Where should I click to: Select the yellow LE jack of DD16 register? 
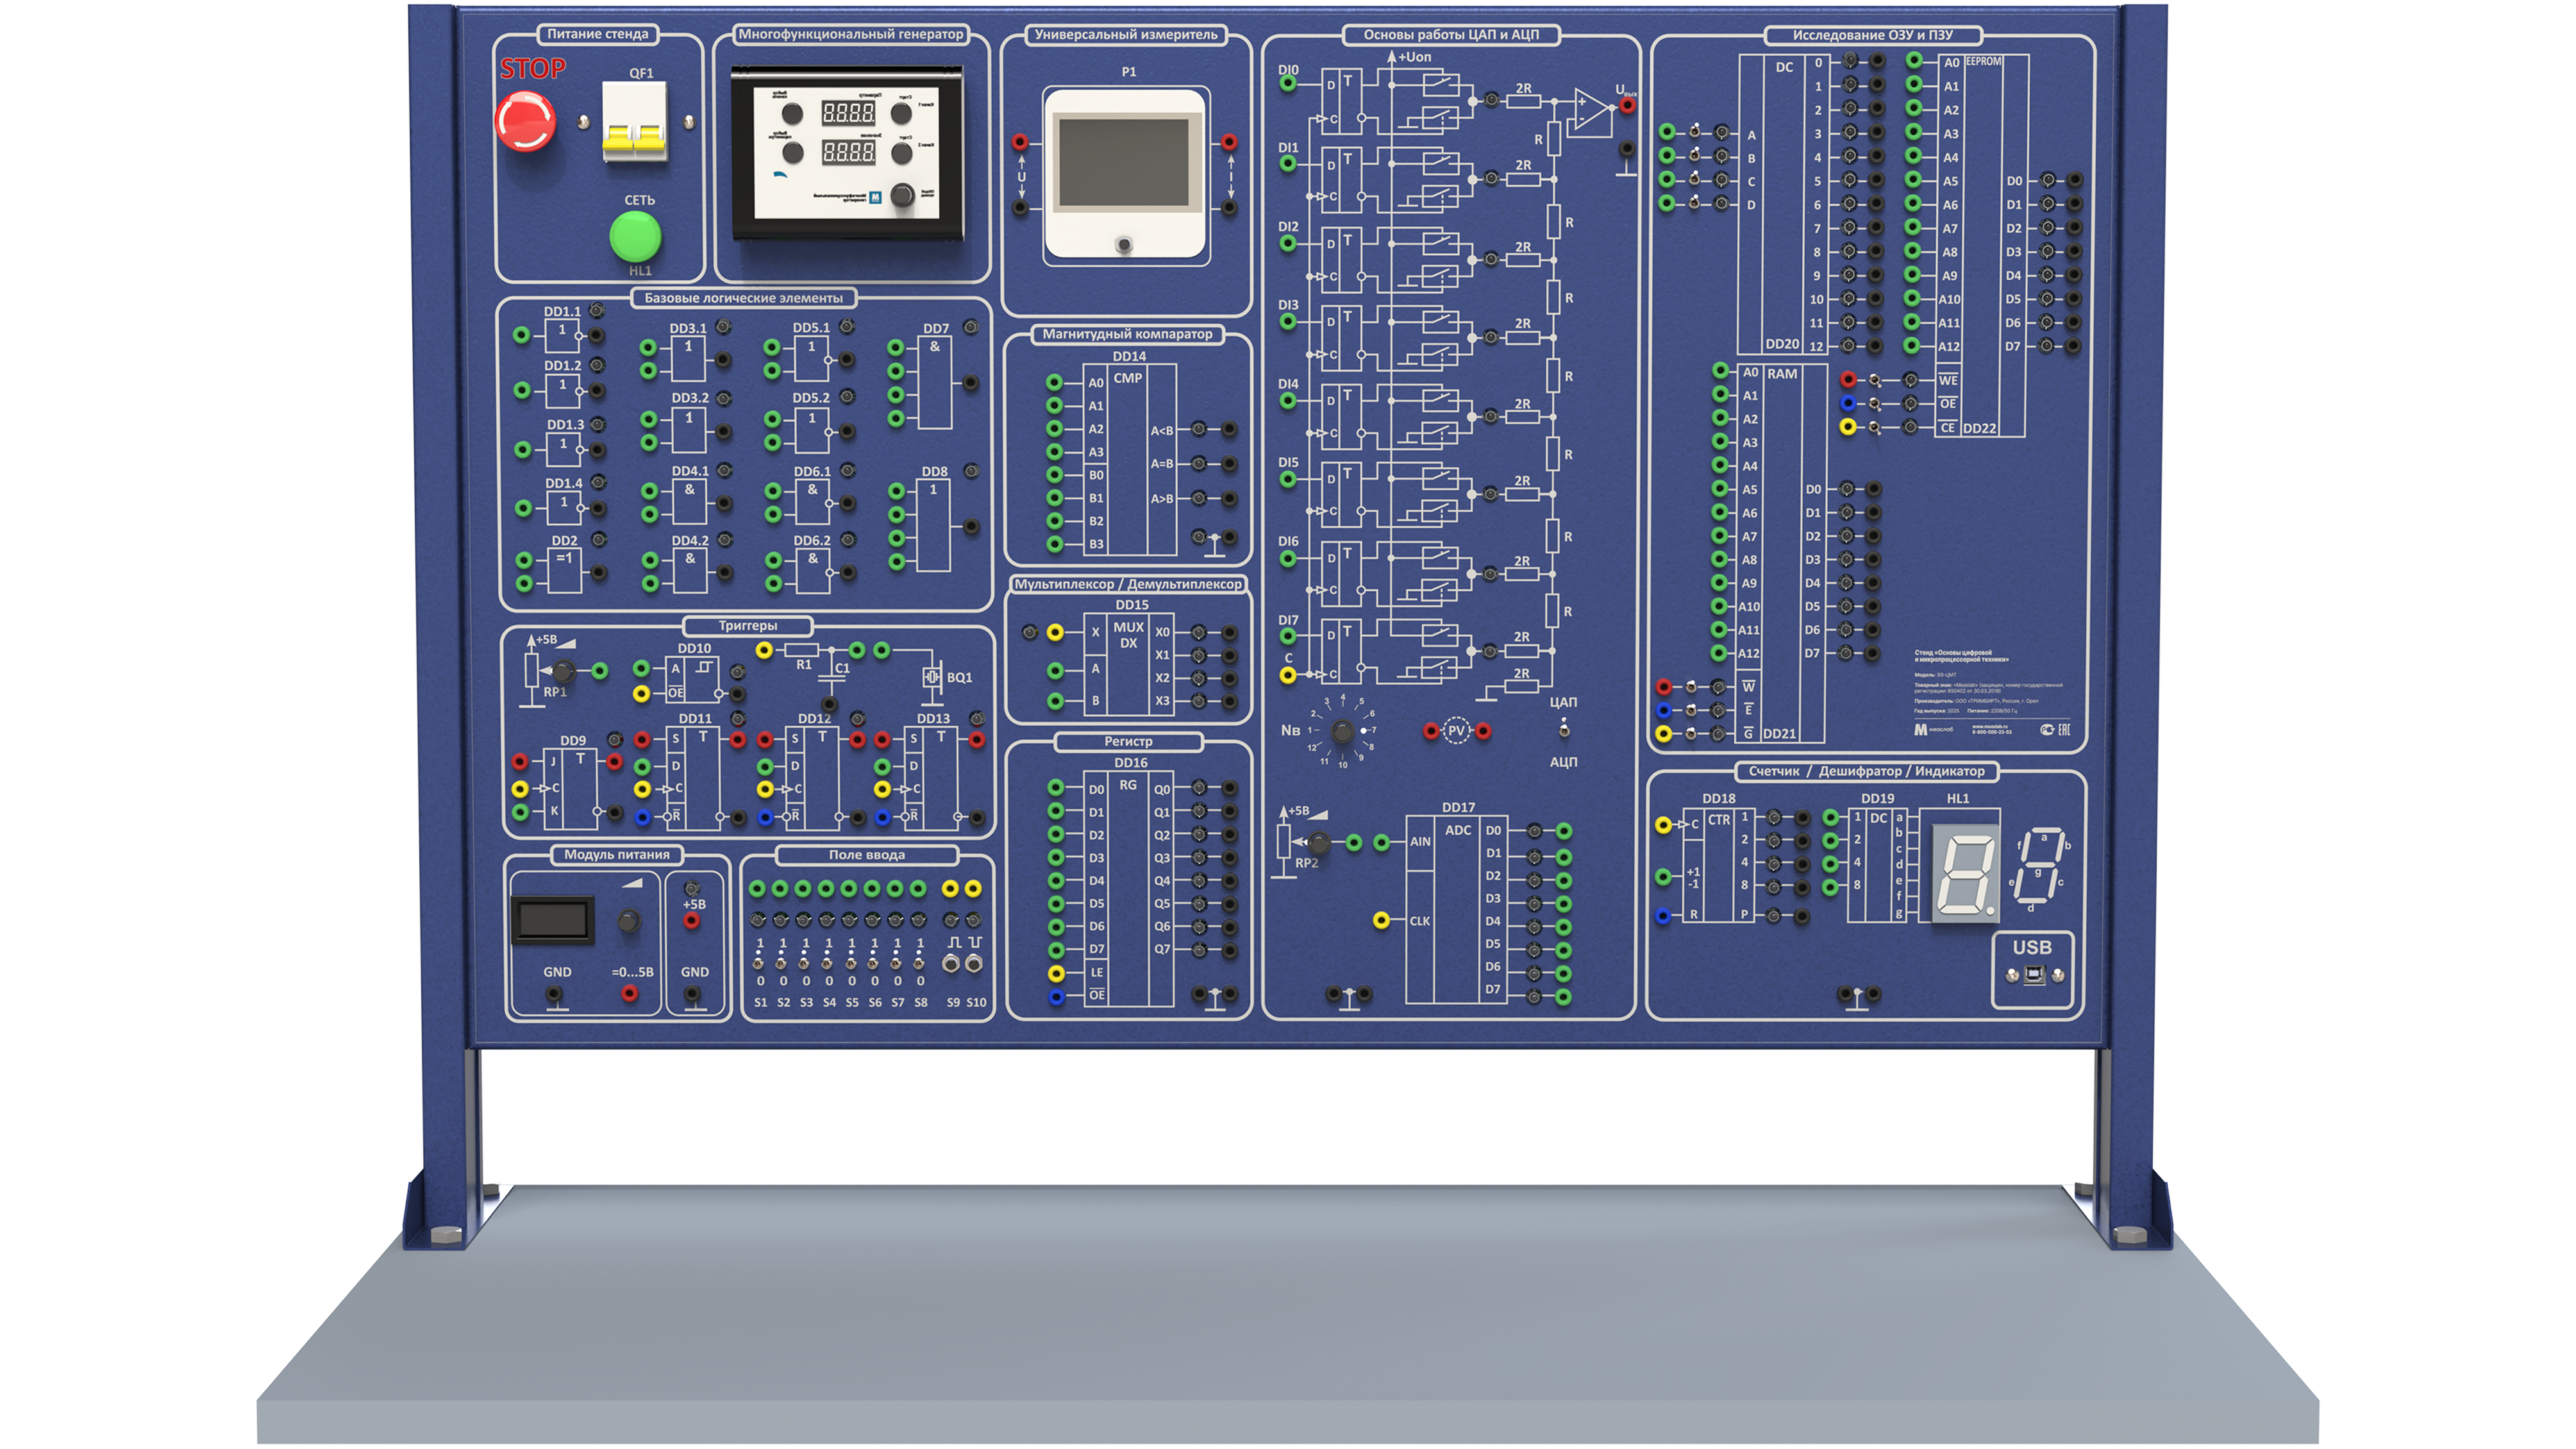(1055, 973)
